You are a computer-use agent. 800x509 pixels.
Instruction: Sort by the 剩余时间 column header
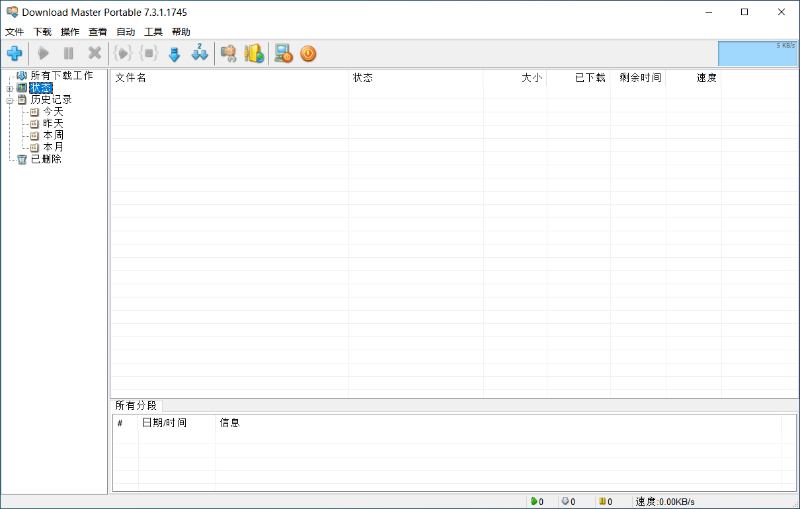coord(638,78)
